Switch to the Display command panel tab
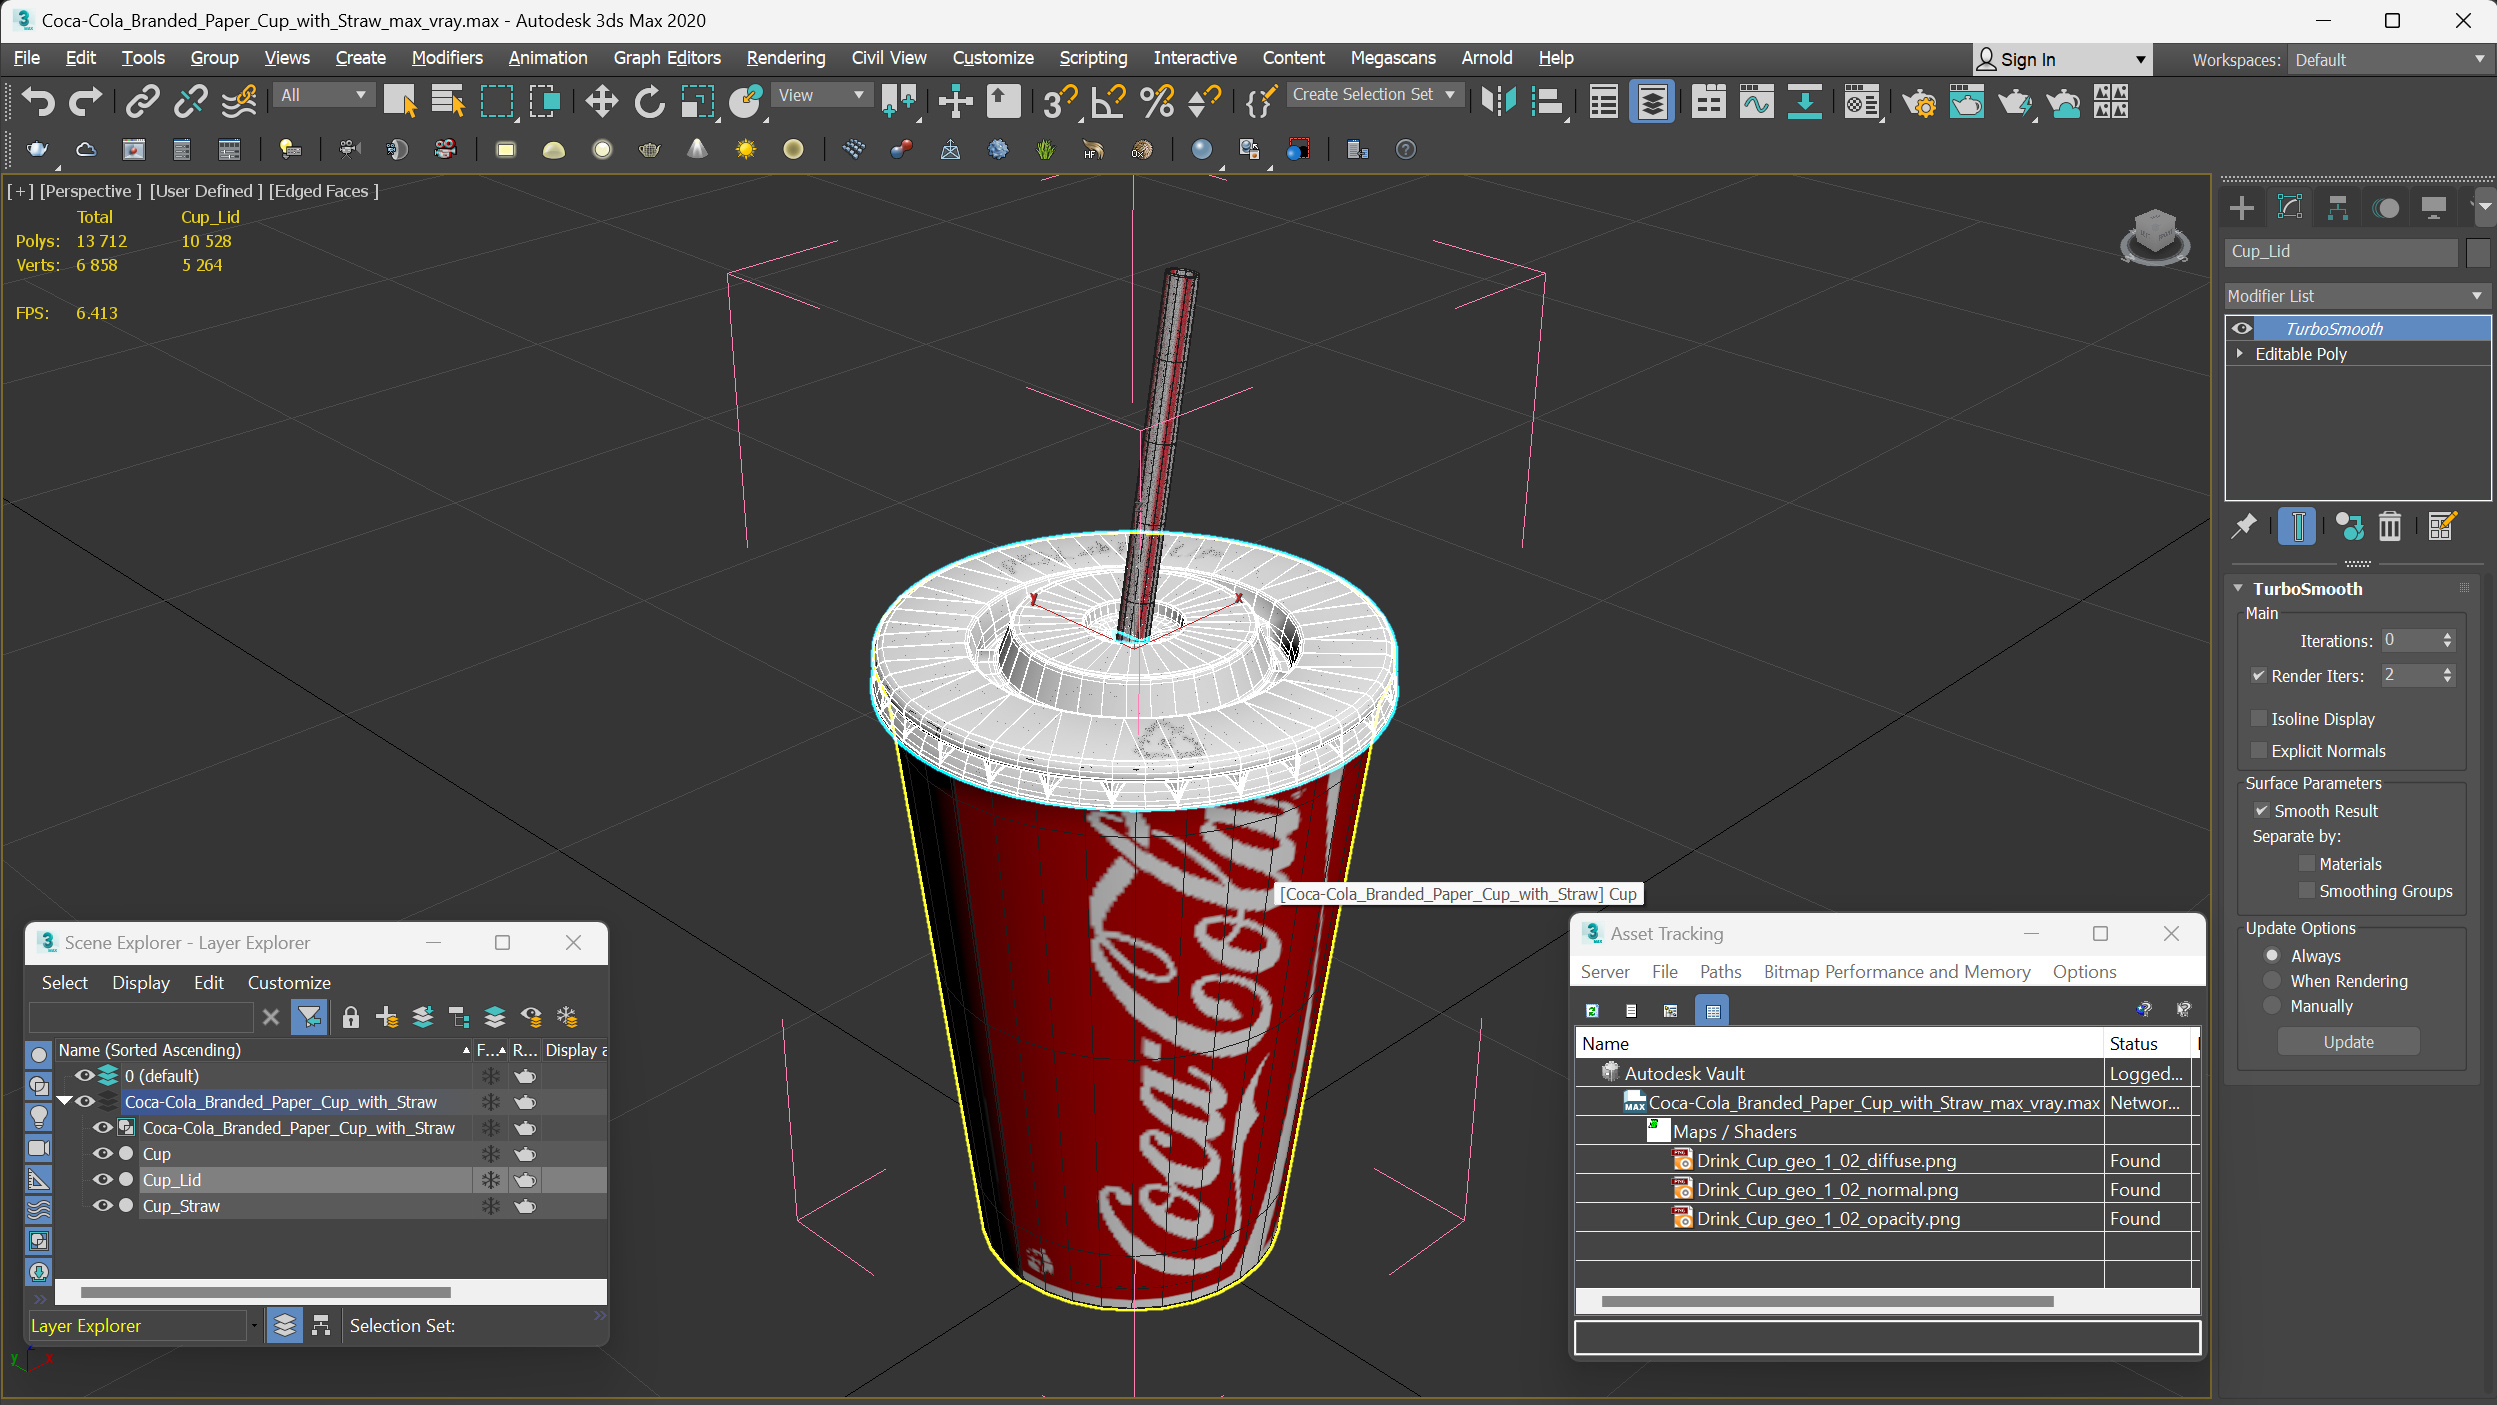Image resolution: width=2497 pixels, height=1405 pixels. 2433,208
